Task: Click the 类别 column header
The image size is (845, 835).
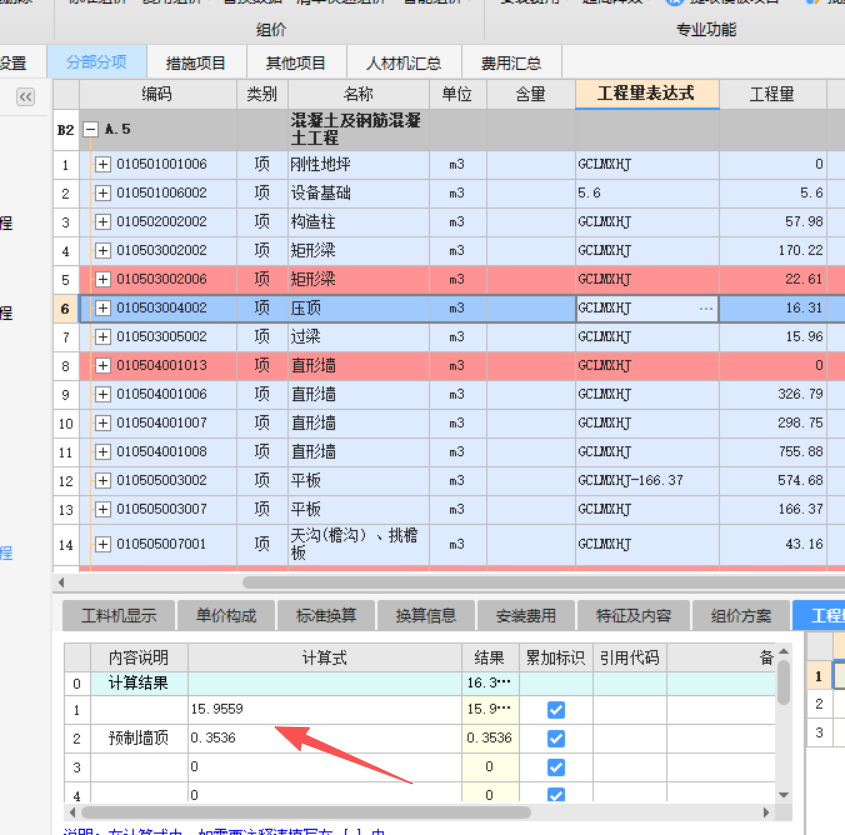Action: coord(262,94)
